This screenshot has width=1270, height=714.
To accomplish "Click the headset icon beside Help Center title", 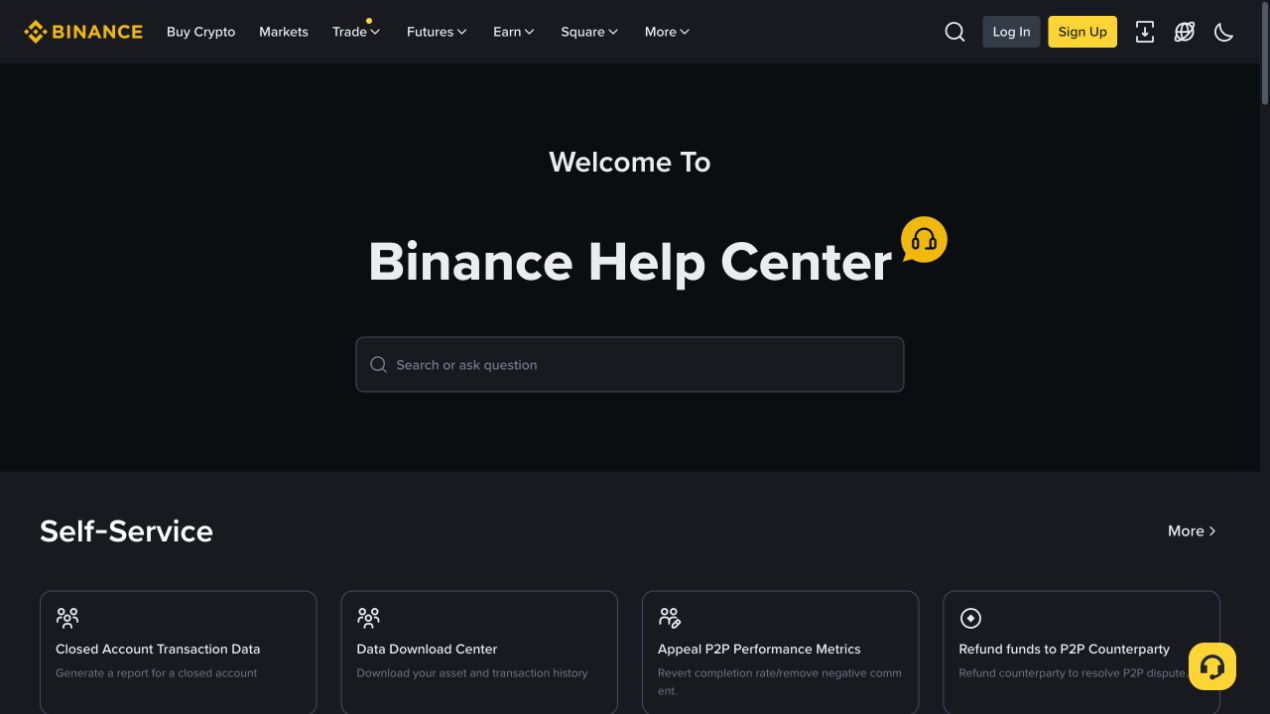I will point(924,240).
